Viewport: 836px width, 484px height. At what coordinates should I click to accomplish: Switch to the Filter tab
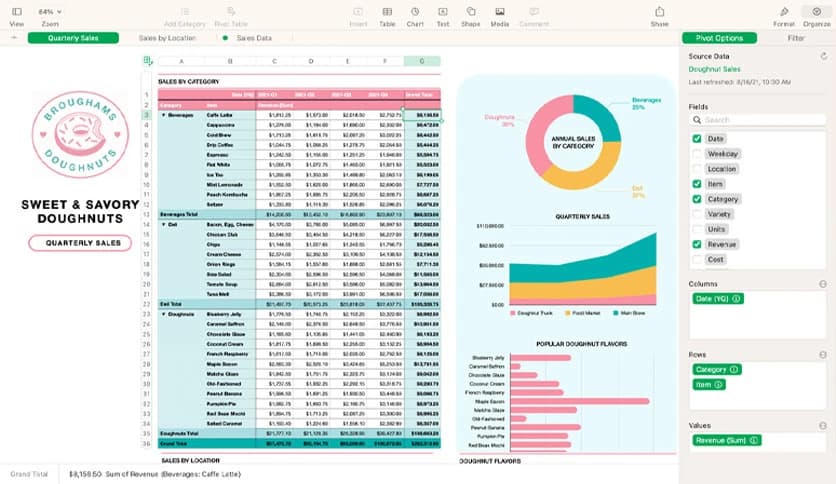tap(796, 38)
